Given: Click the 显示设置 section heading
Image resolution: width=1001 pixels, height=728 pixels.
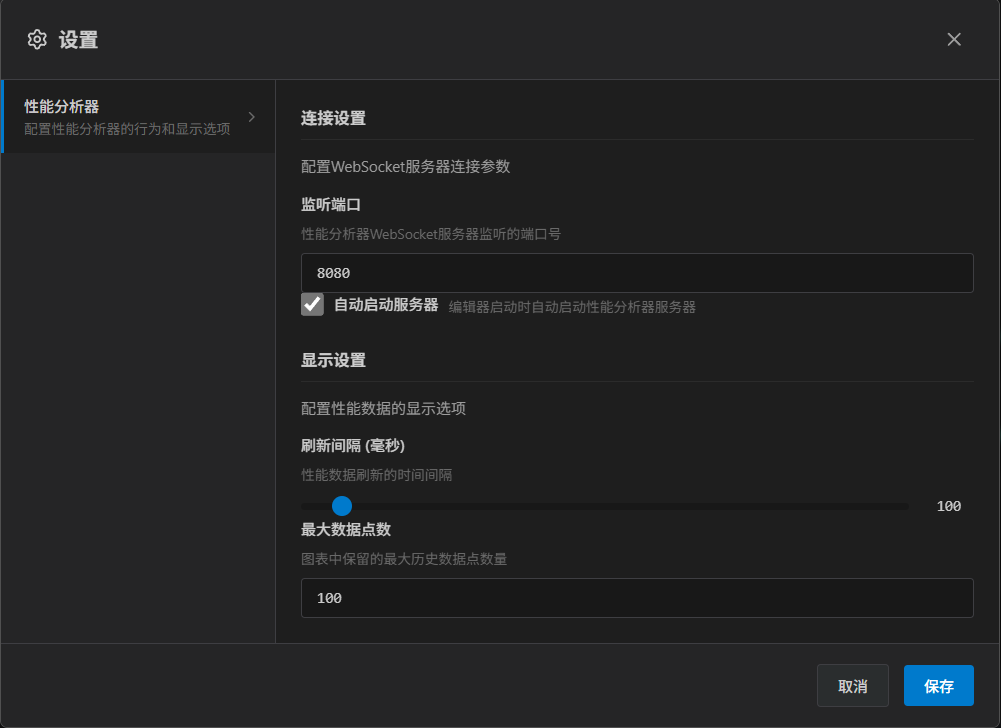Looking at the screenshot, I should point(333,360).
